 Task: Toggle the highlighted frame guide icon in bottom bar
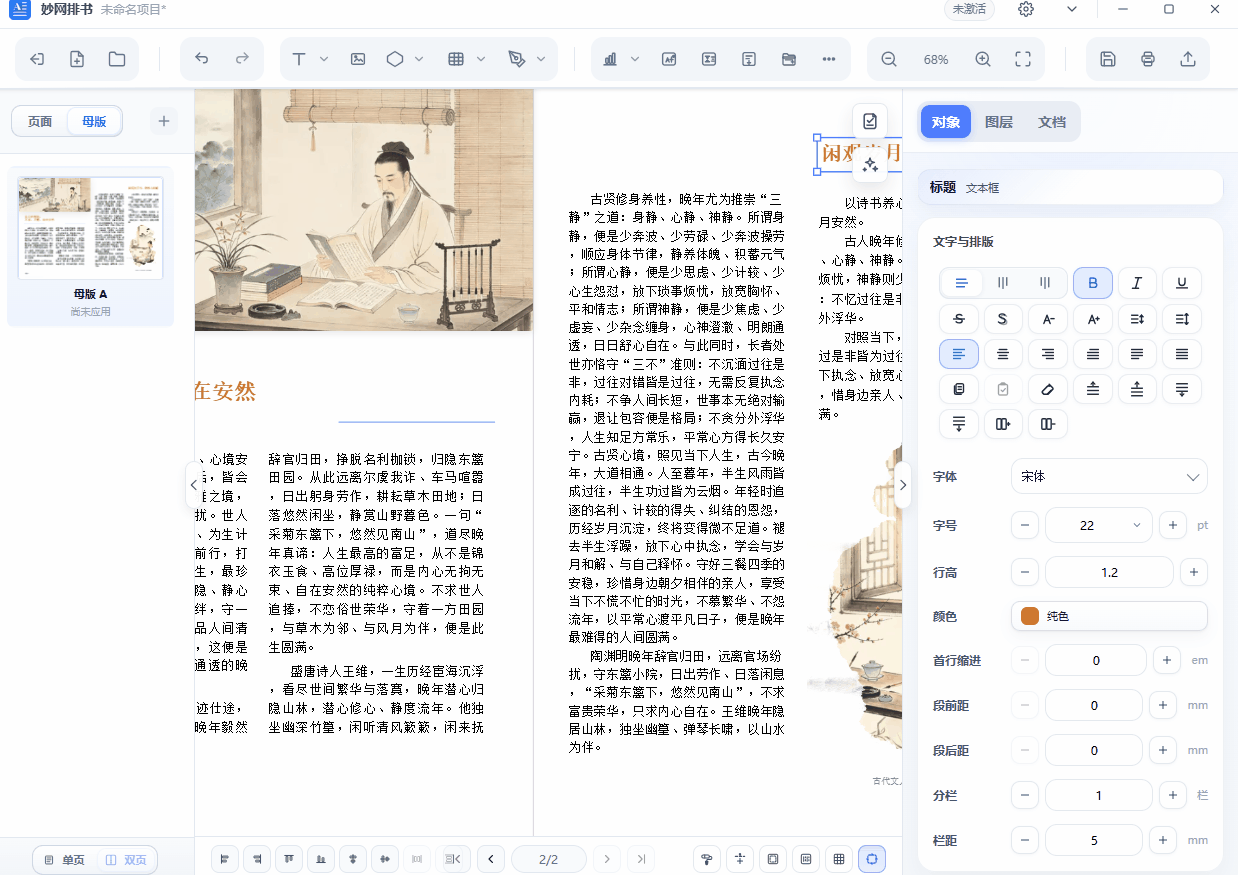point(872,859)
